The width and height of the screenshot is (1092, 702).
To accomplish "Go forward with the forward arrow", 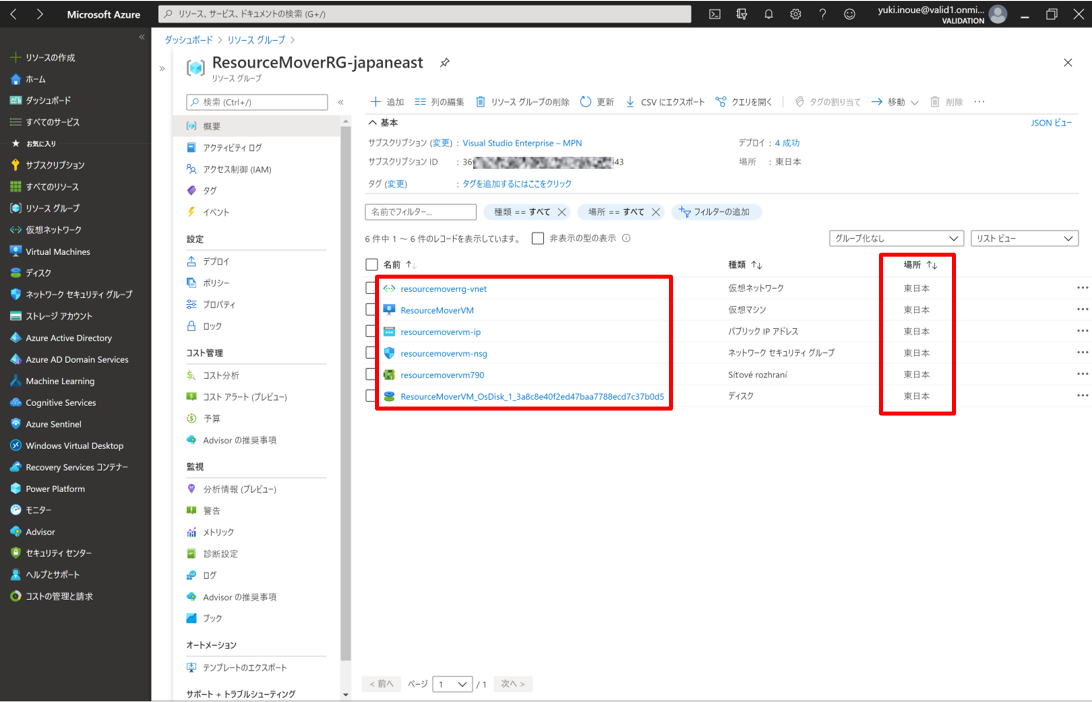I will 40,14.
